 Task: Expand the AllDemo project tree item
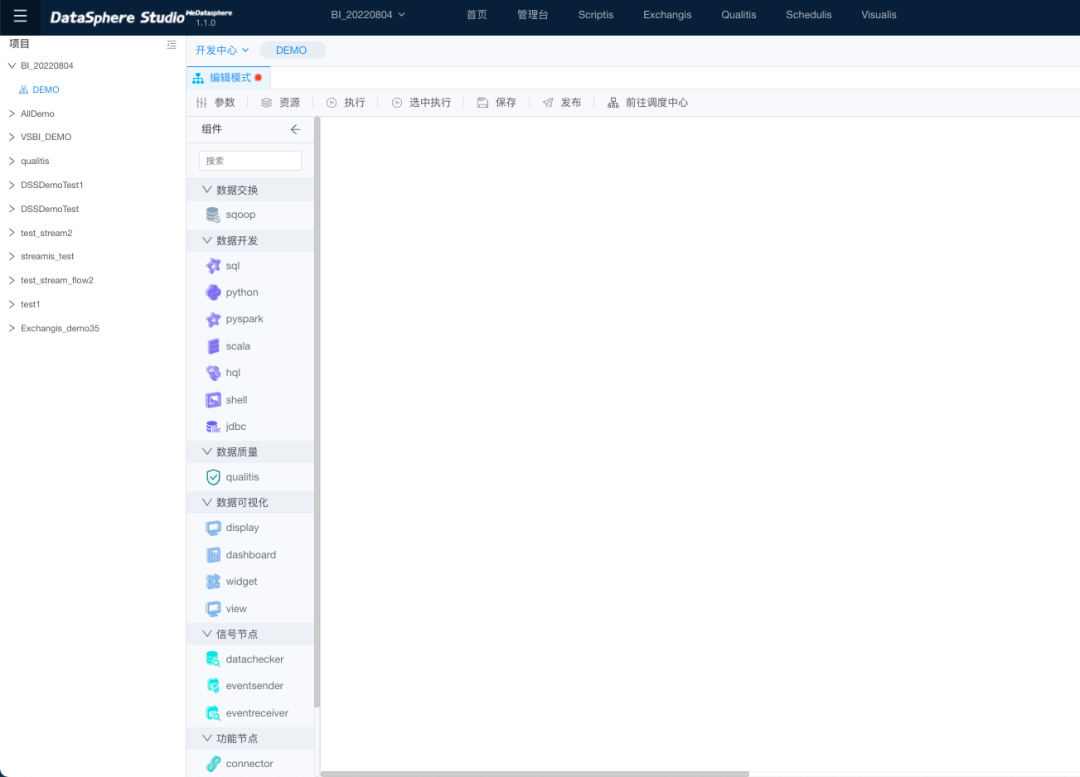12,114
